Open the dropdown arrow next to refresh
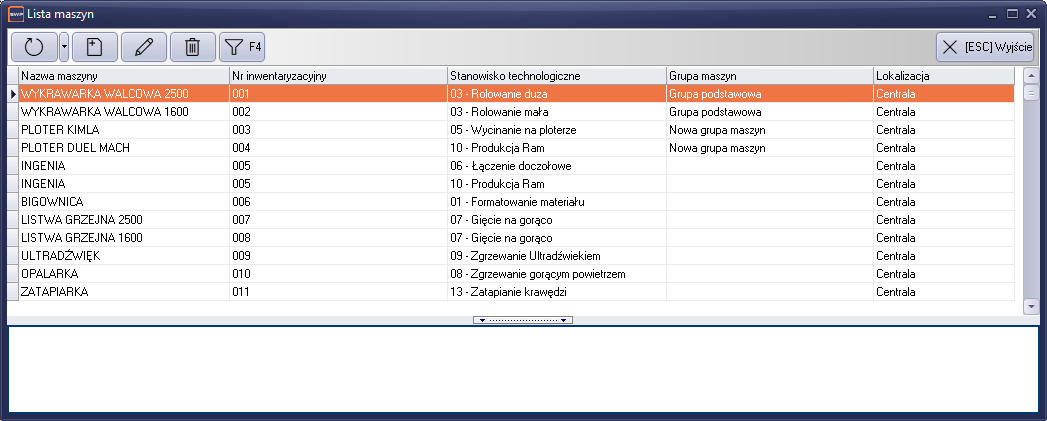 tap(64, 46)
